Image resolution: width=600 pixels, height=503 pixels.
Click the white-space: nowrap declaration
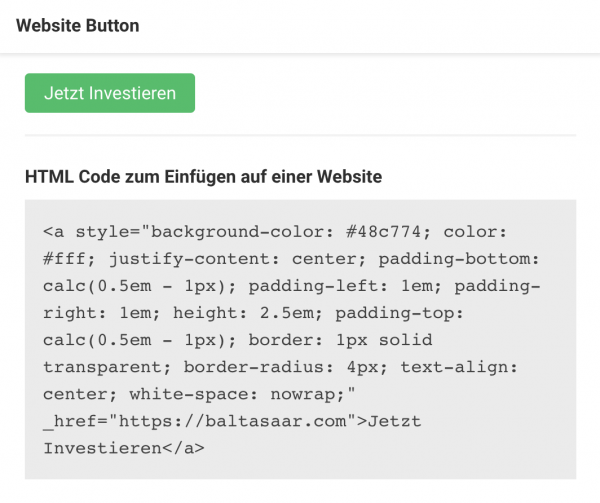236,394
